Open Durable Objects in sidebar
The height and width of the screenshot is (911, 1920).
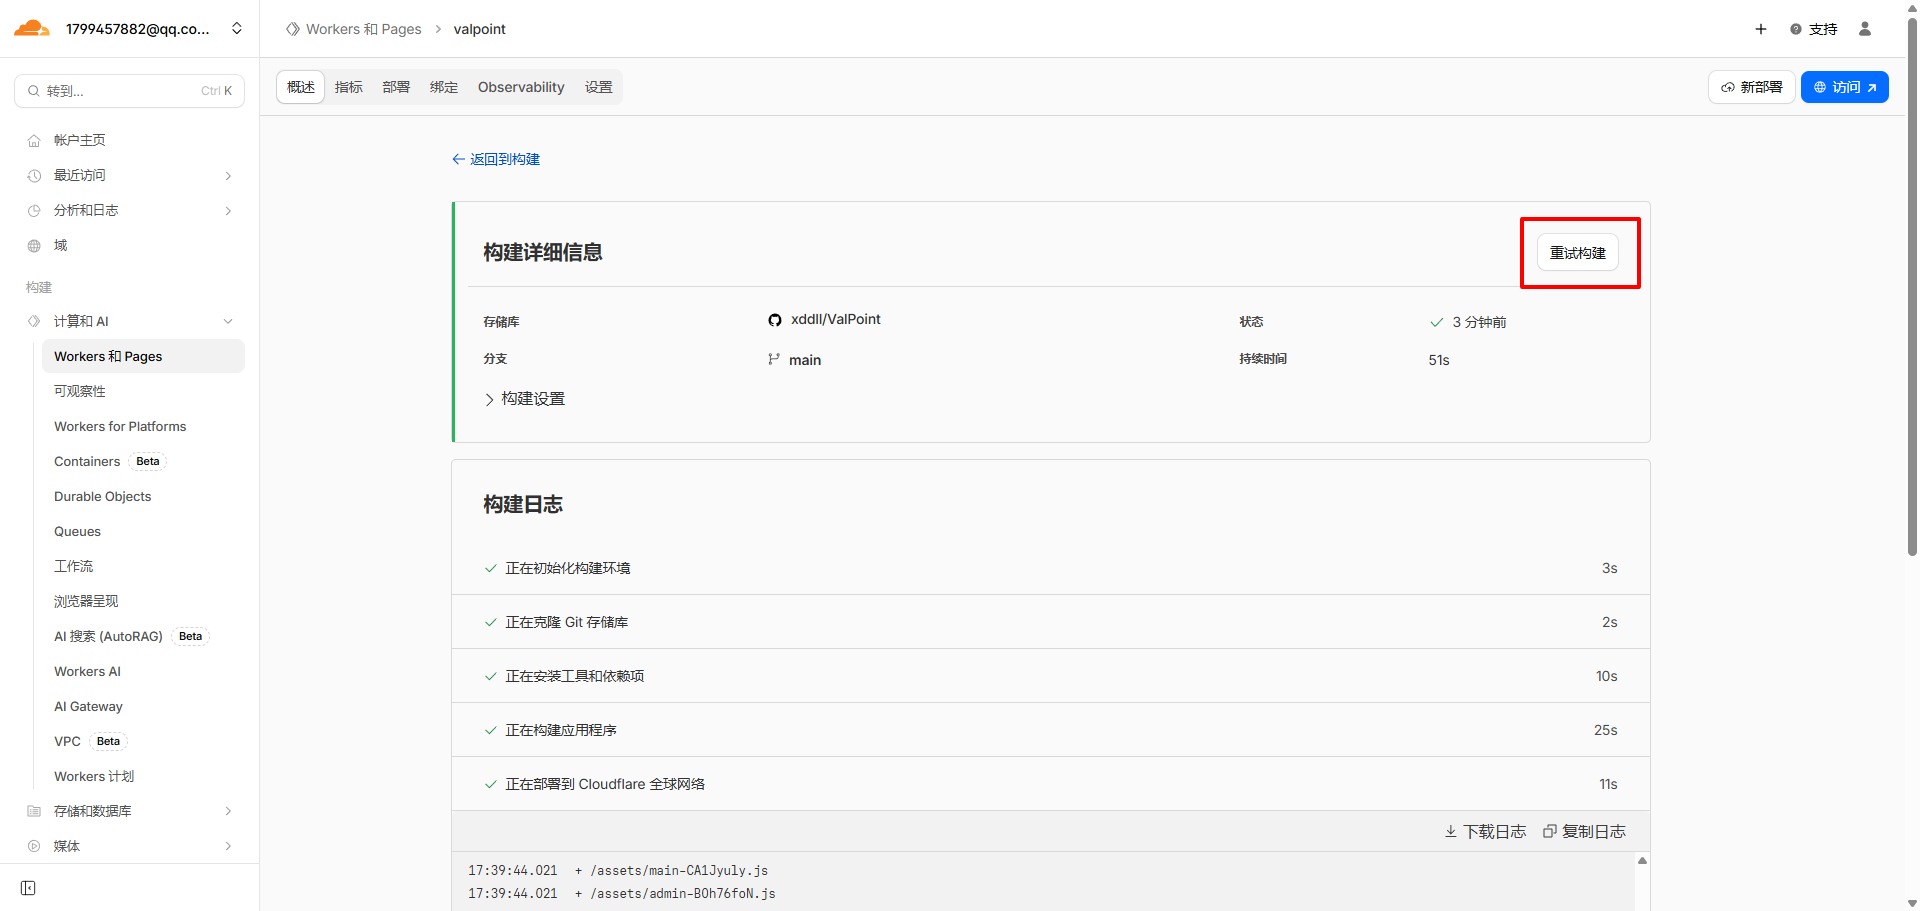103,496
